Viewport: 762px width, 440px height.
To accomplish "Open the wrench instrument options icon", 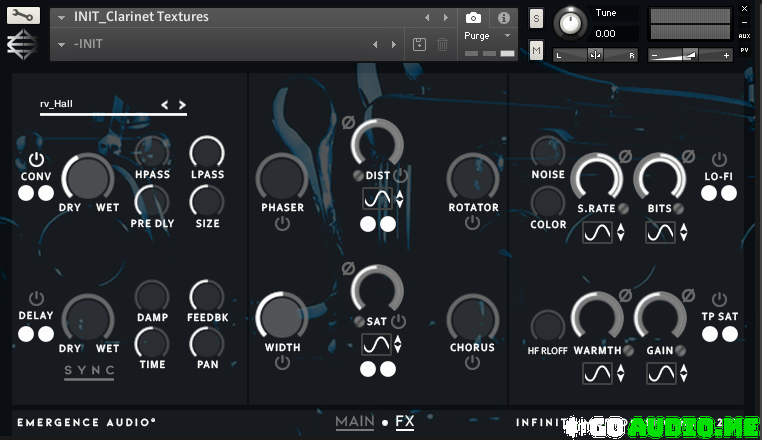I will coord(23,16).
